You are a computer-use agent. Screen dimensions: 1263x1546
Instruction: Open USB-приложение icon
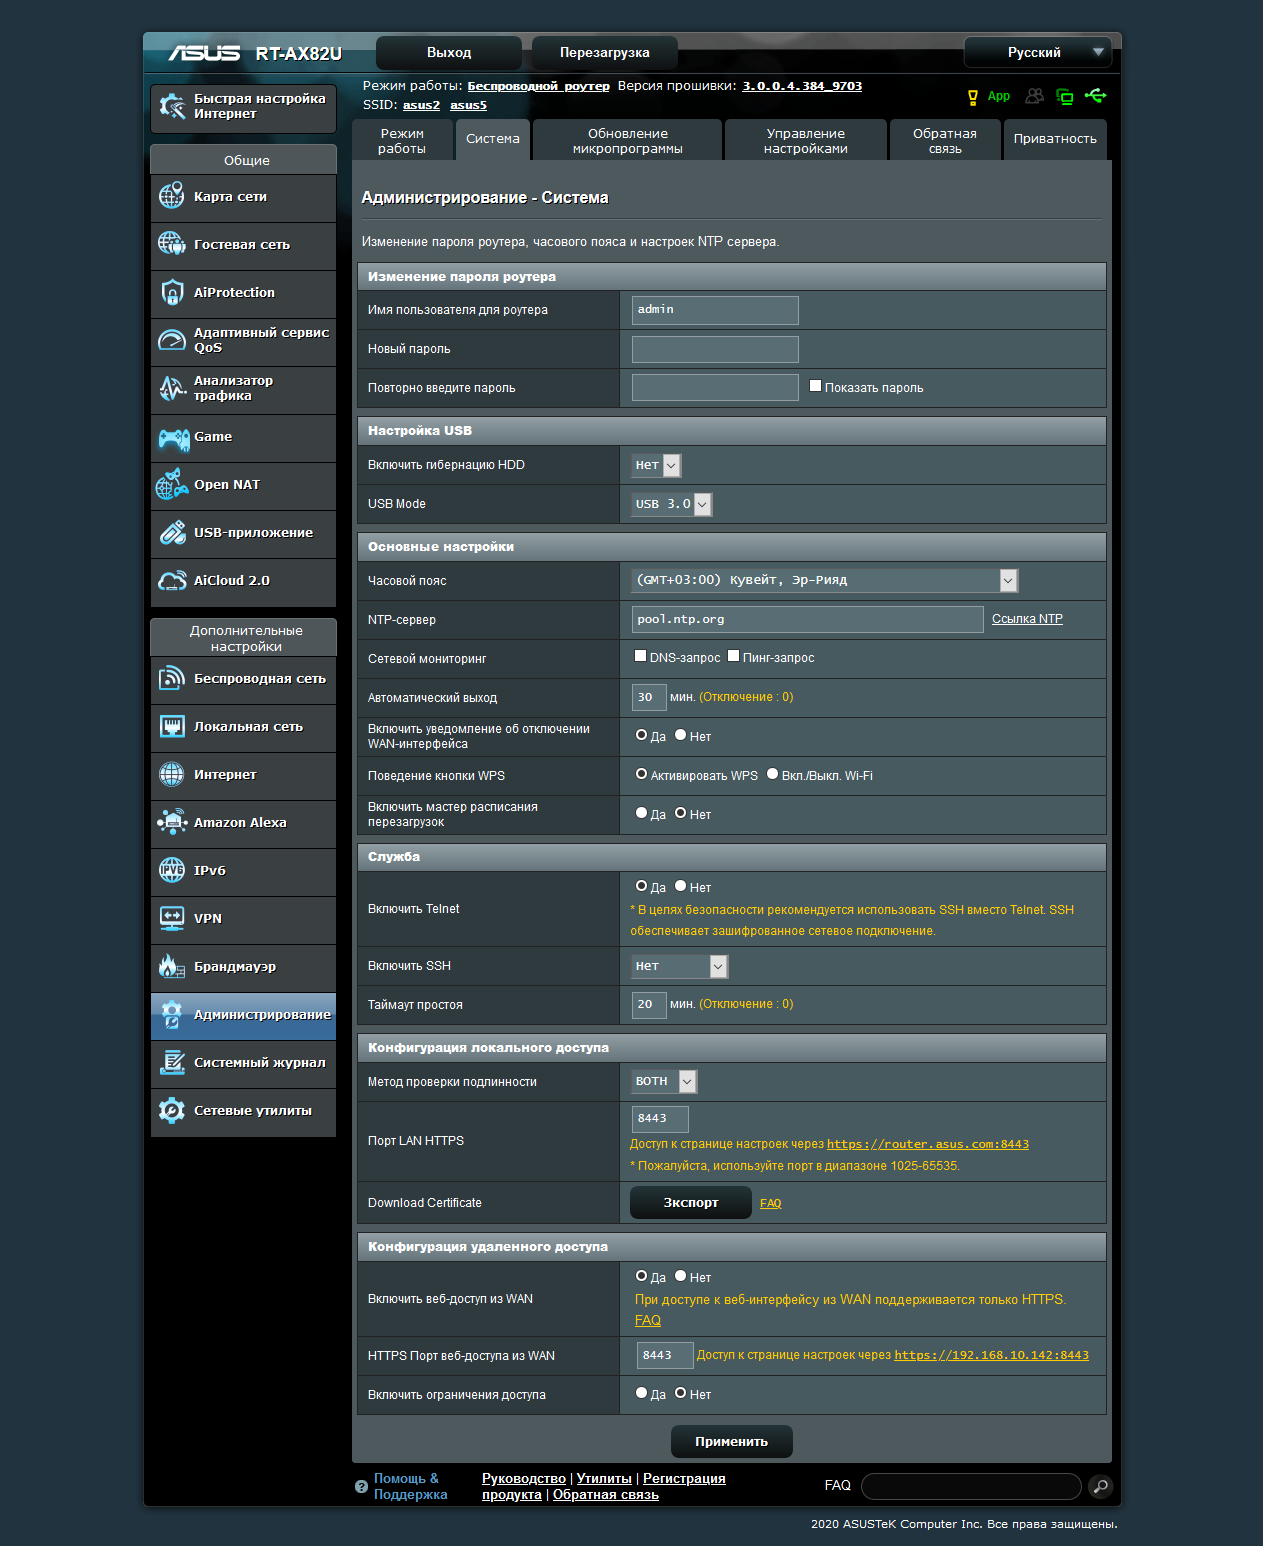tap(172, 532)
